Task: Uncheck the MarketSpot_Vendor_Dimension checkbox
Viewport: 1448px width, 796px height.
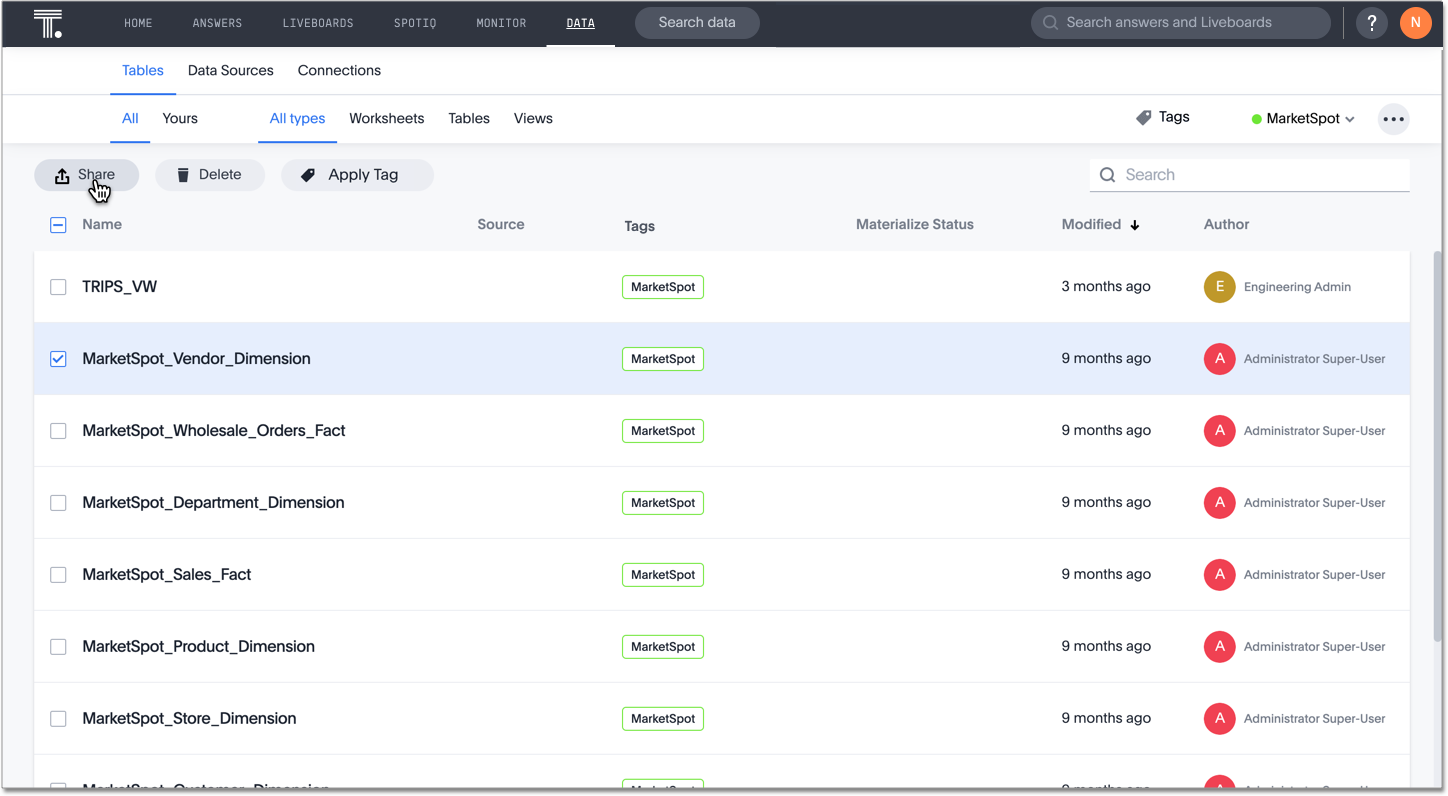Action: (58, 359)
